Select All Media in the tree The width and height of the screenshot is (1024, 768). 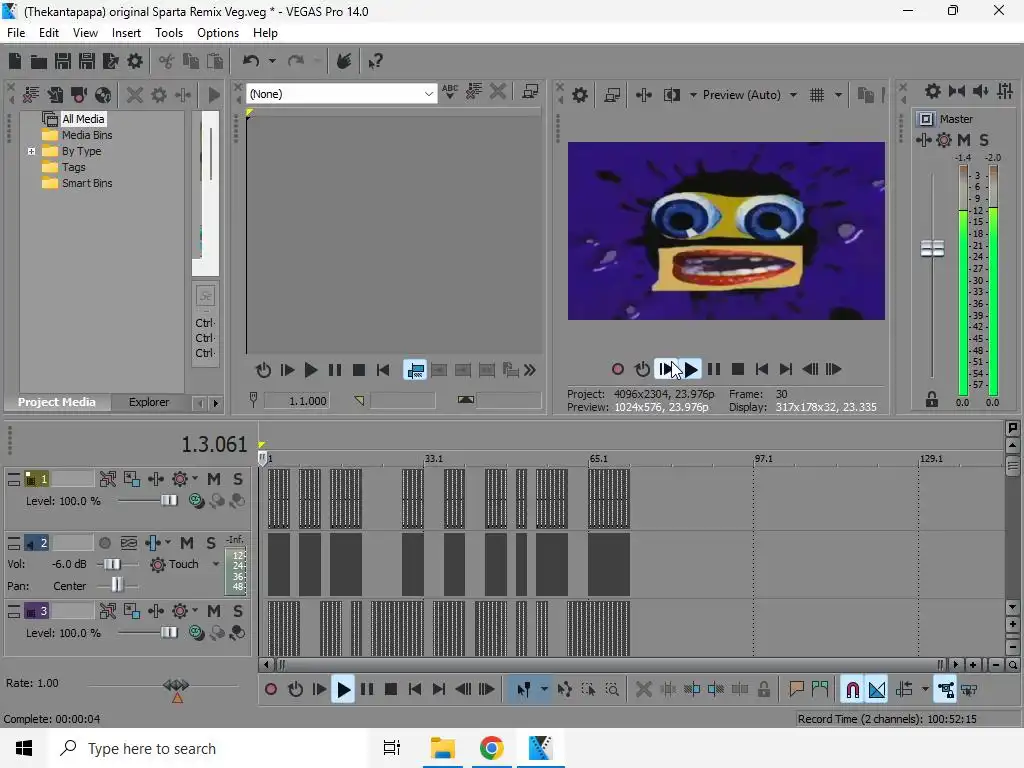click(x=83, y=119)
